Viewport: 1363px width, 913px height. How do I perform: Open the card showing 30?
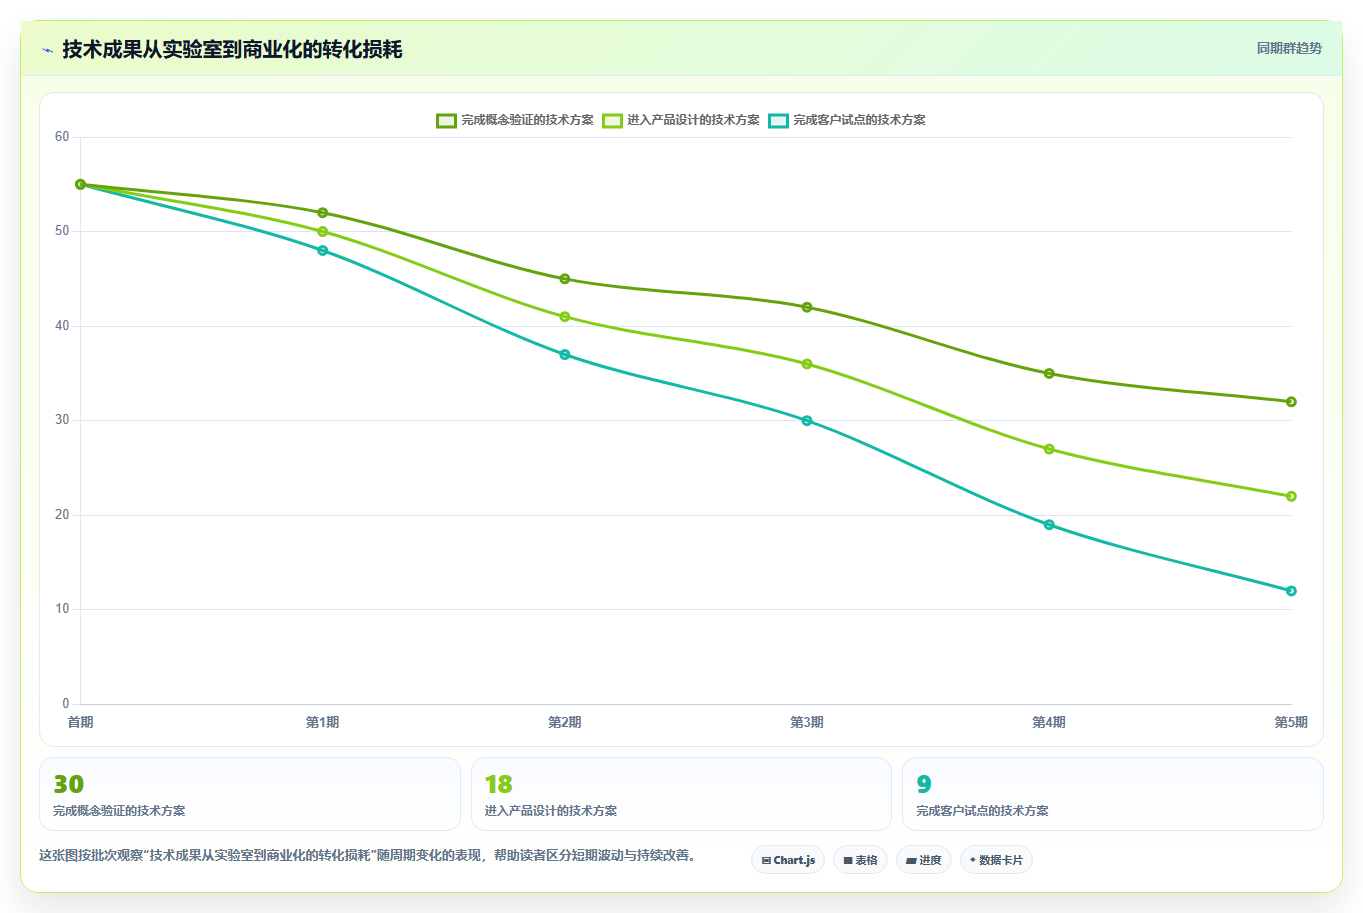(250, 794)
